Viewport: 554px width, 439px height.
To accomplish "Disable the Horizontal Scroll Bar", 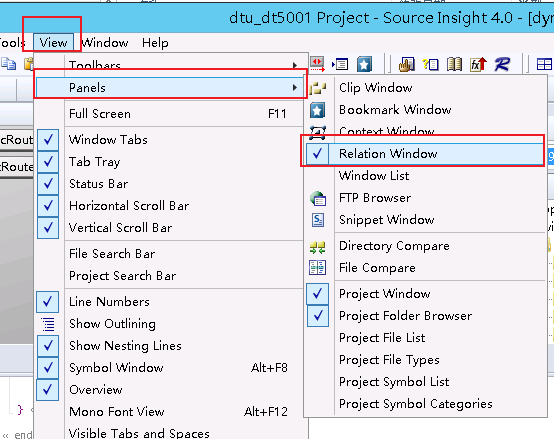I will (48, 206).
